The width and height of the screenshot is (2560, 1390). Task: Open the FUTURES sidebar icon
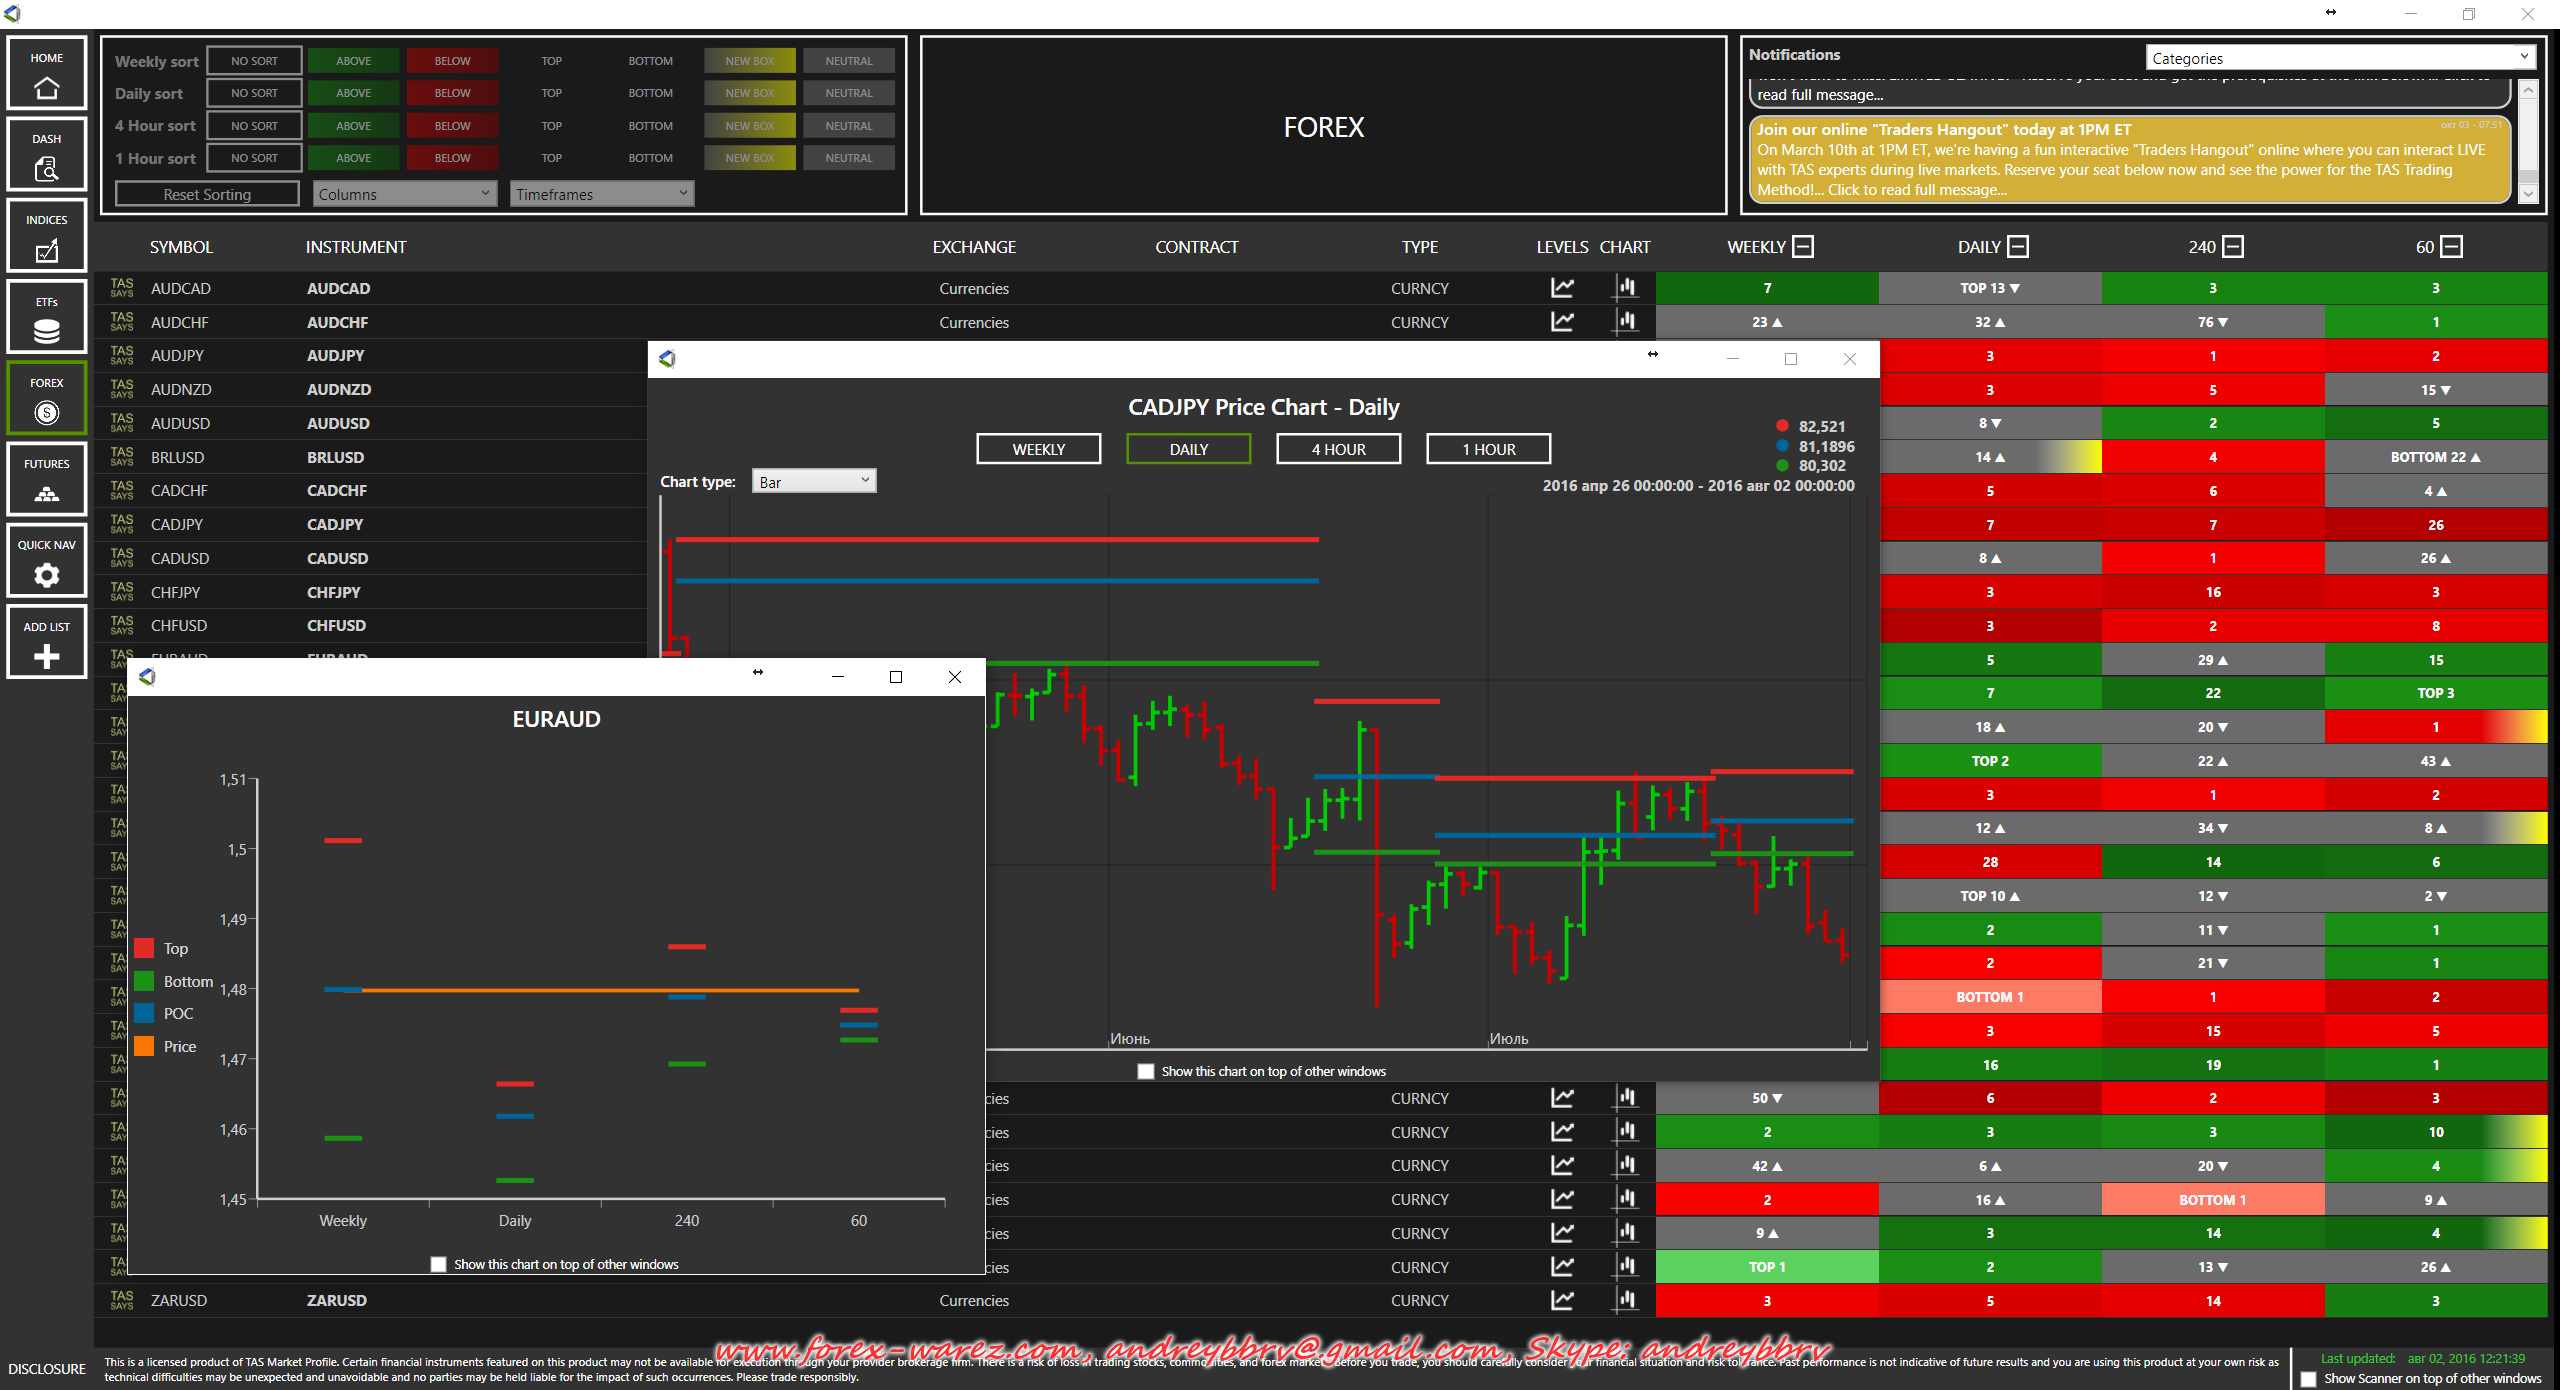tap(46, 481)
